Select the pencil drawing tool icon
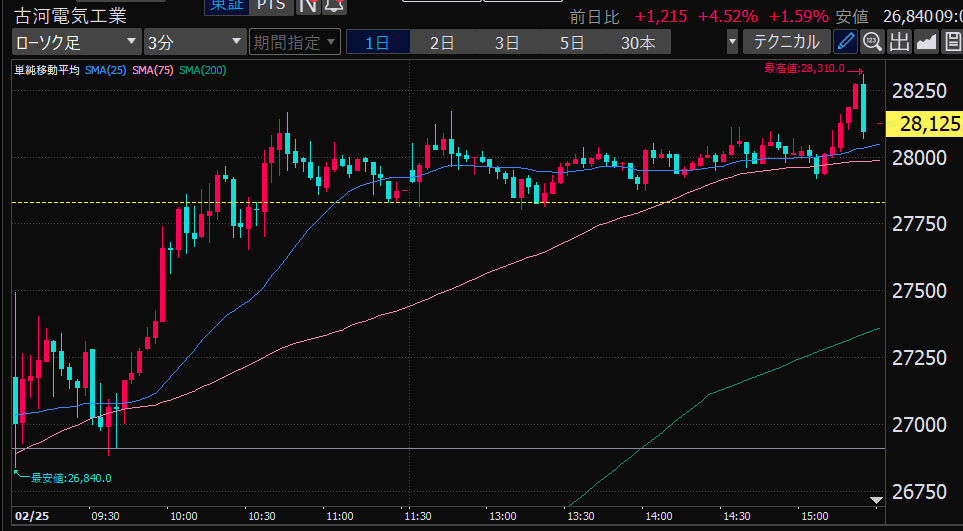 (846, 42)
